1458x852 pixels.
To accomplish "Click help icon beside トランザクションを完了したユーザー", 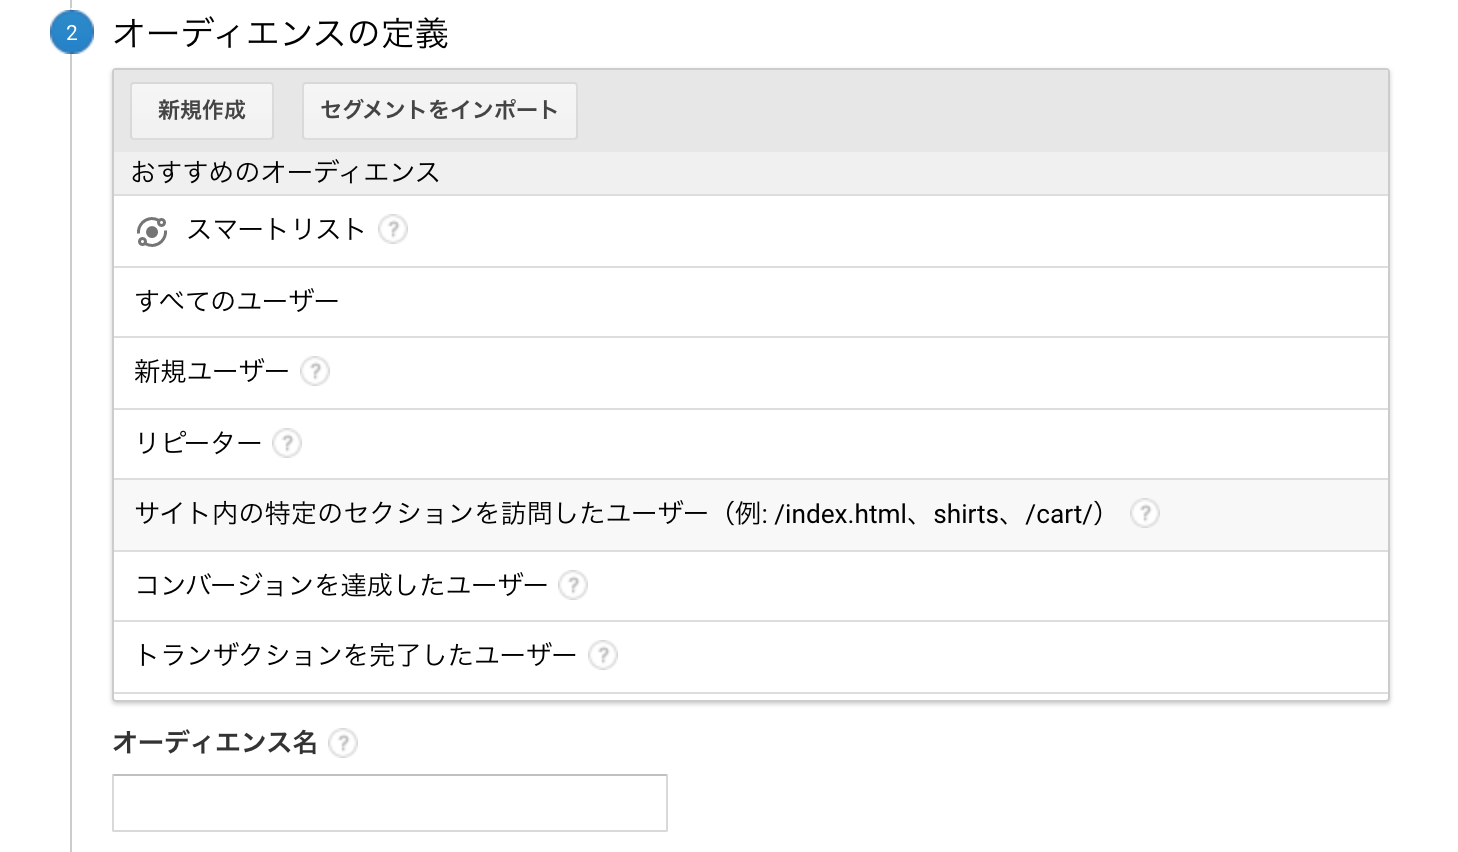I will coord(603,655).
